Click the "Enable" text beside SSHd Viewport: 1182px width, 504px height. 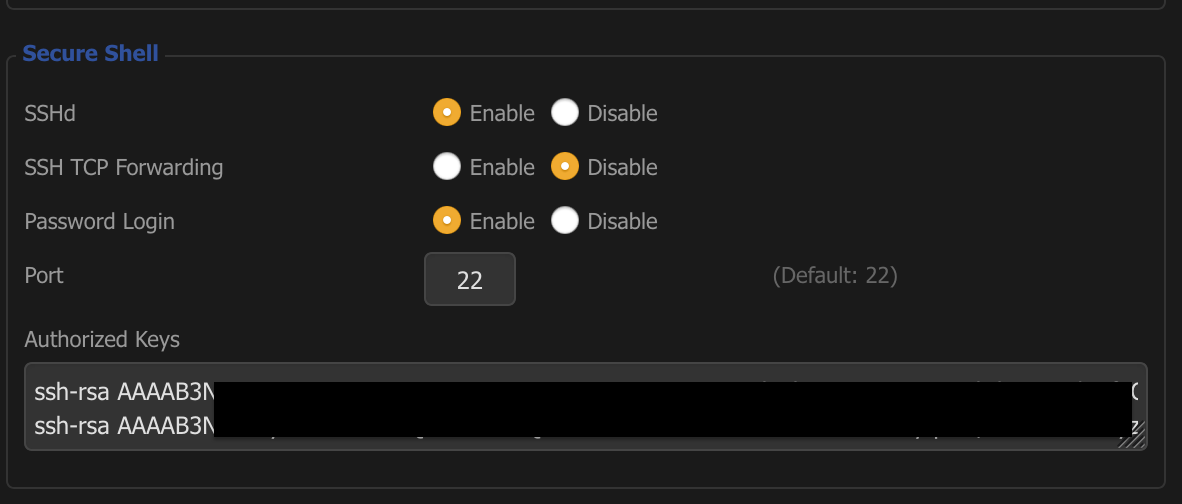click(x=502, y=113)
